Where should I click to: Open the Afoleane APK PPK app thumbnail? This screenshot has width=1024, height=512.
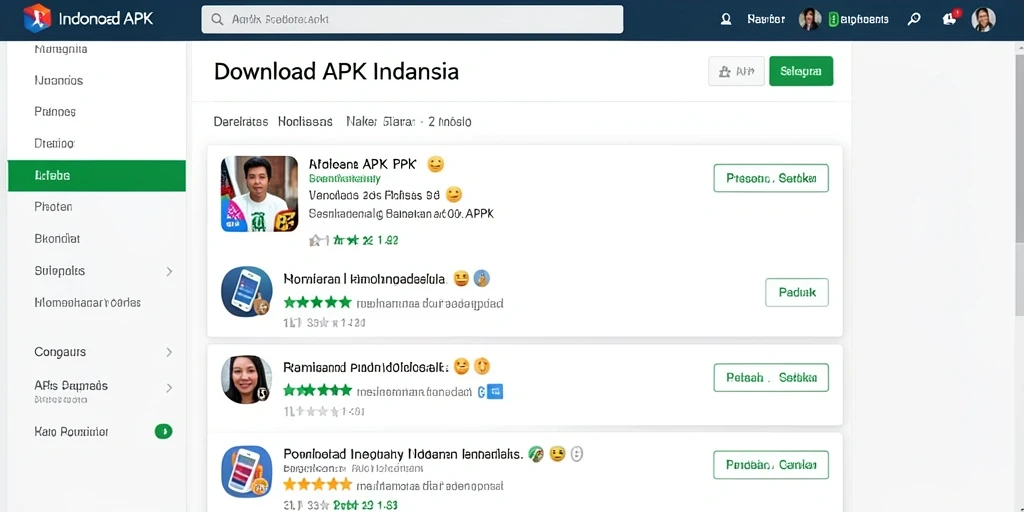259,194
